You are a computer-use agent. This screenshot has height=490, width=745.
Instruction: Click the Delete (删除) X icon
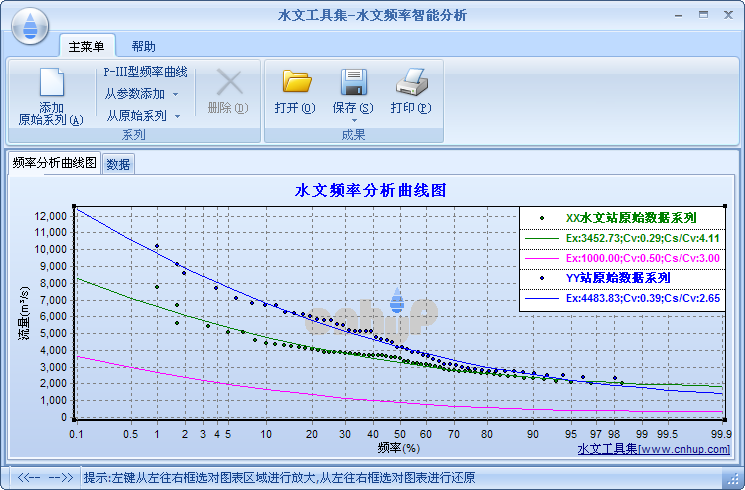tap(229, 84)
